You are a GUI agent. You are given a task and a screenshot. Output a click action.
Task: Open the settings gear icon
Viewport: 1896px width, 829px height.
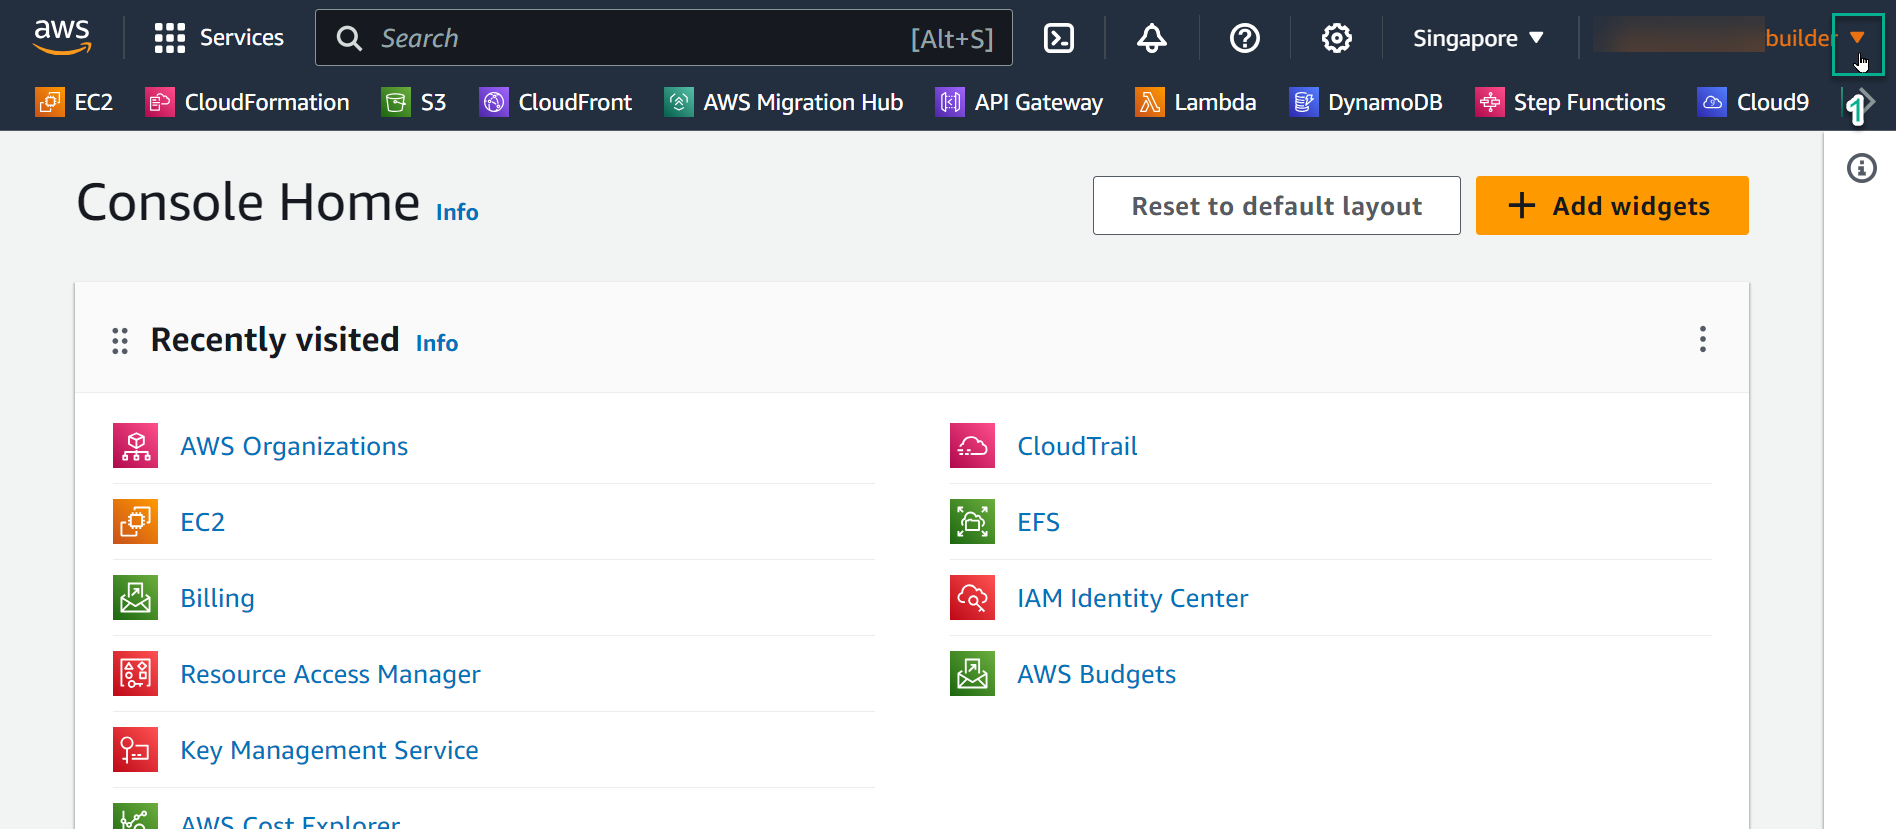pyautogui.click(x=1337, y=38)
